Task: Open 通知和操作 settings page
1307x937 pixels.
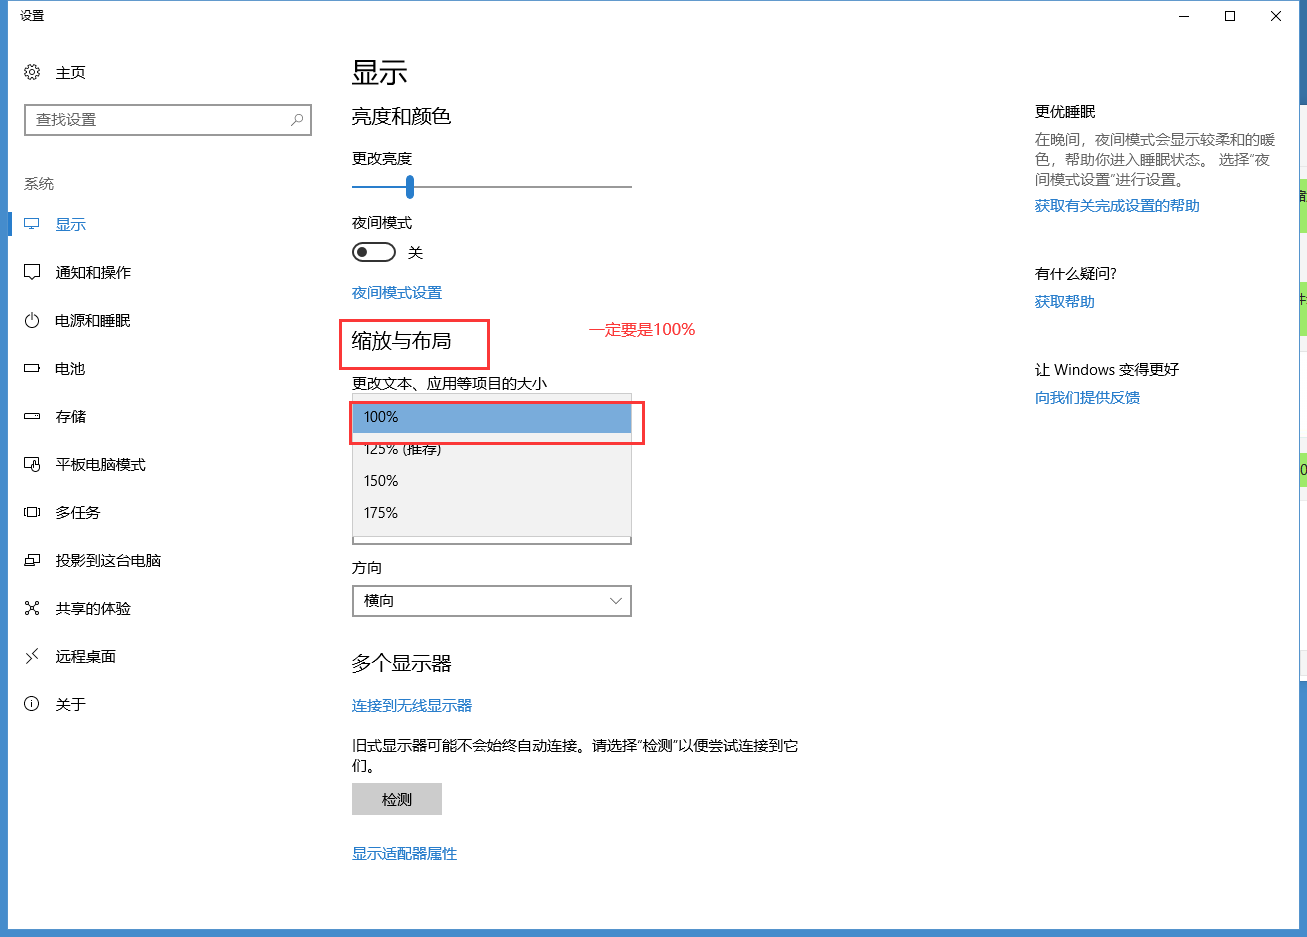Action: click(x=93, y=273)
